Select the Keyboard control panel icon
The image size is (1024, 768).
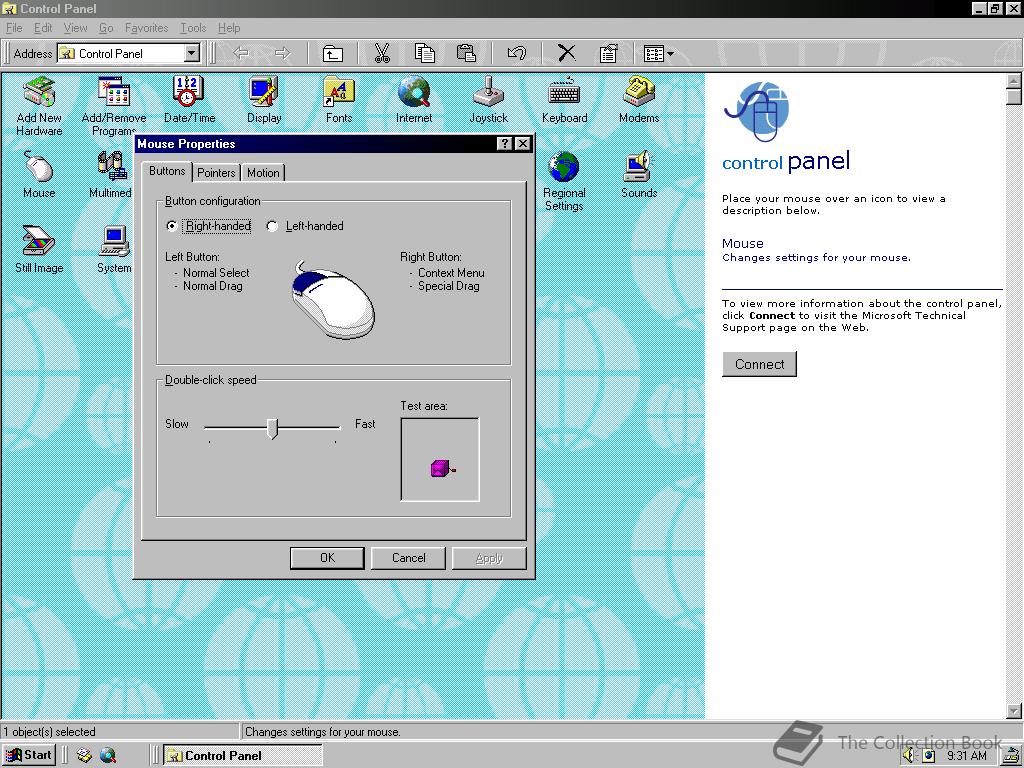coord(564,100)
